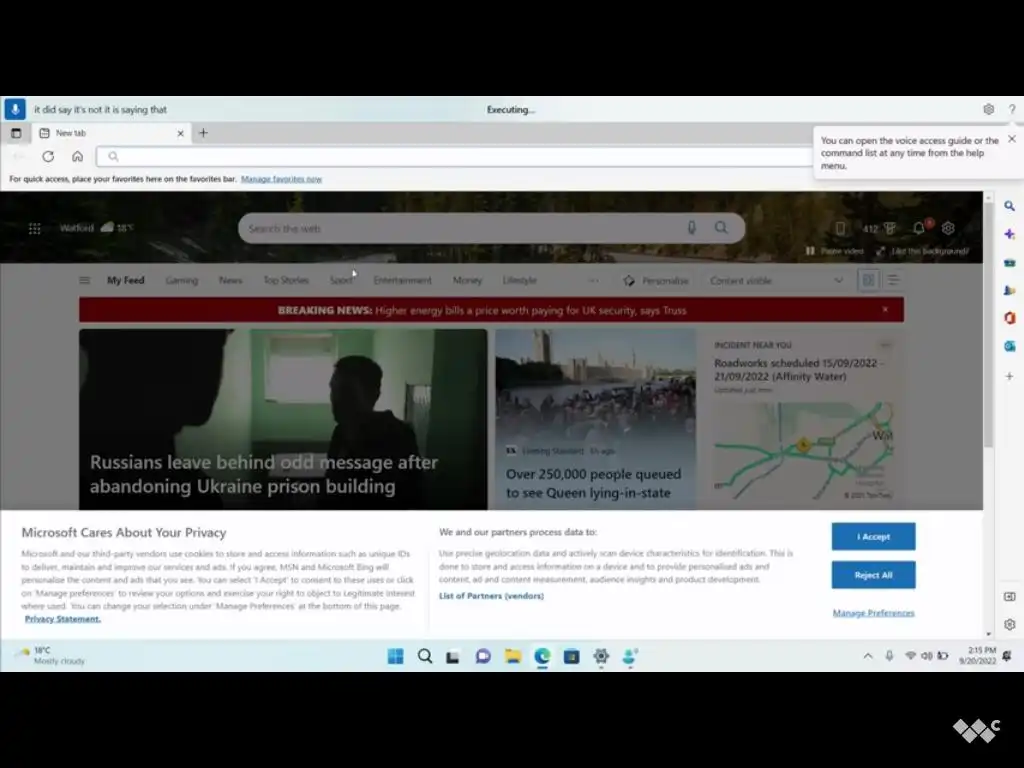Viewport: 1024px width, 768px height.
Task: Click the web search magnifier icon
Action: pos(721,227)
